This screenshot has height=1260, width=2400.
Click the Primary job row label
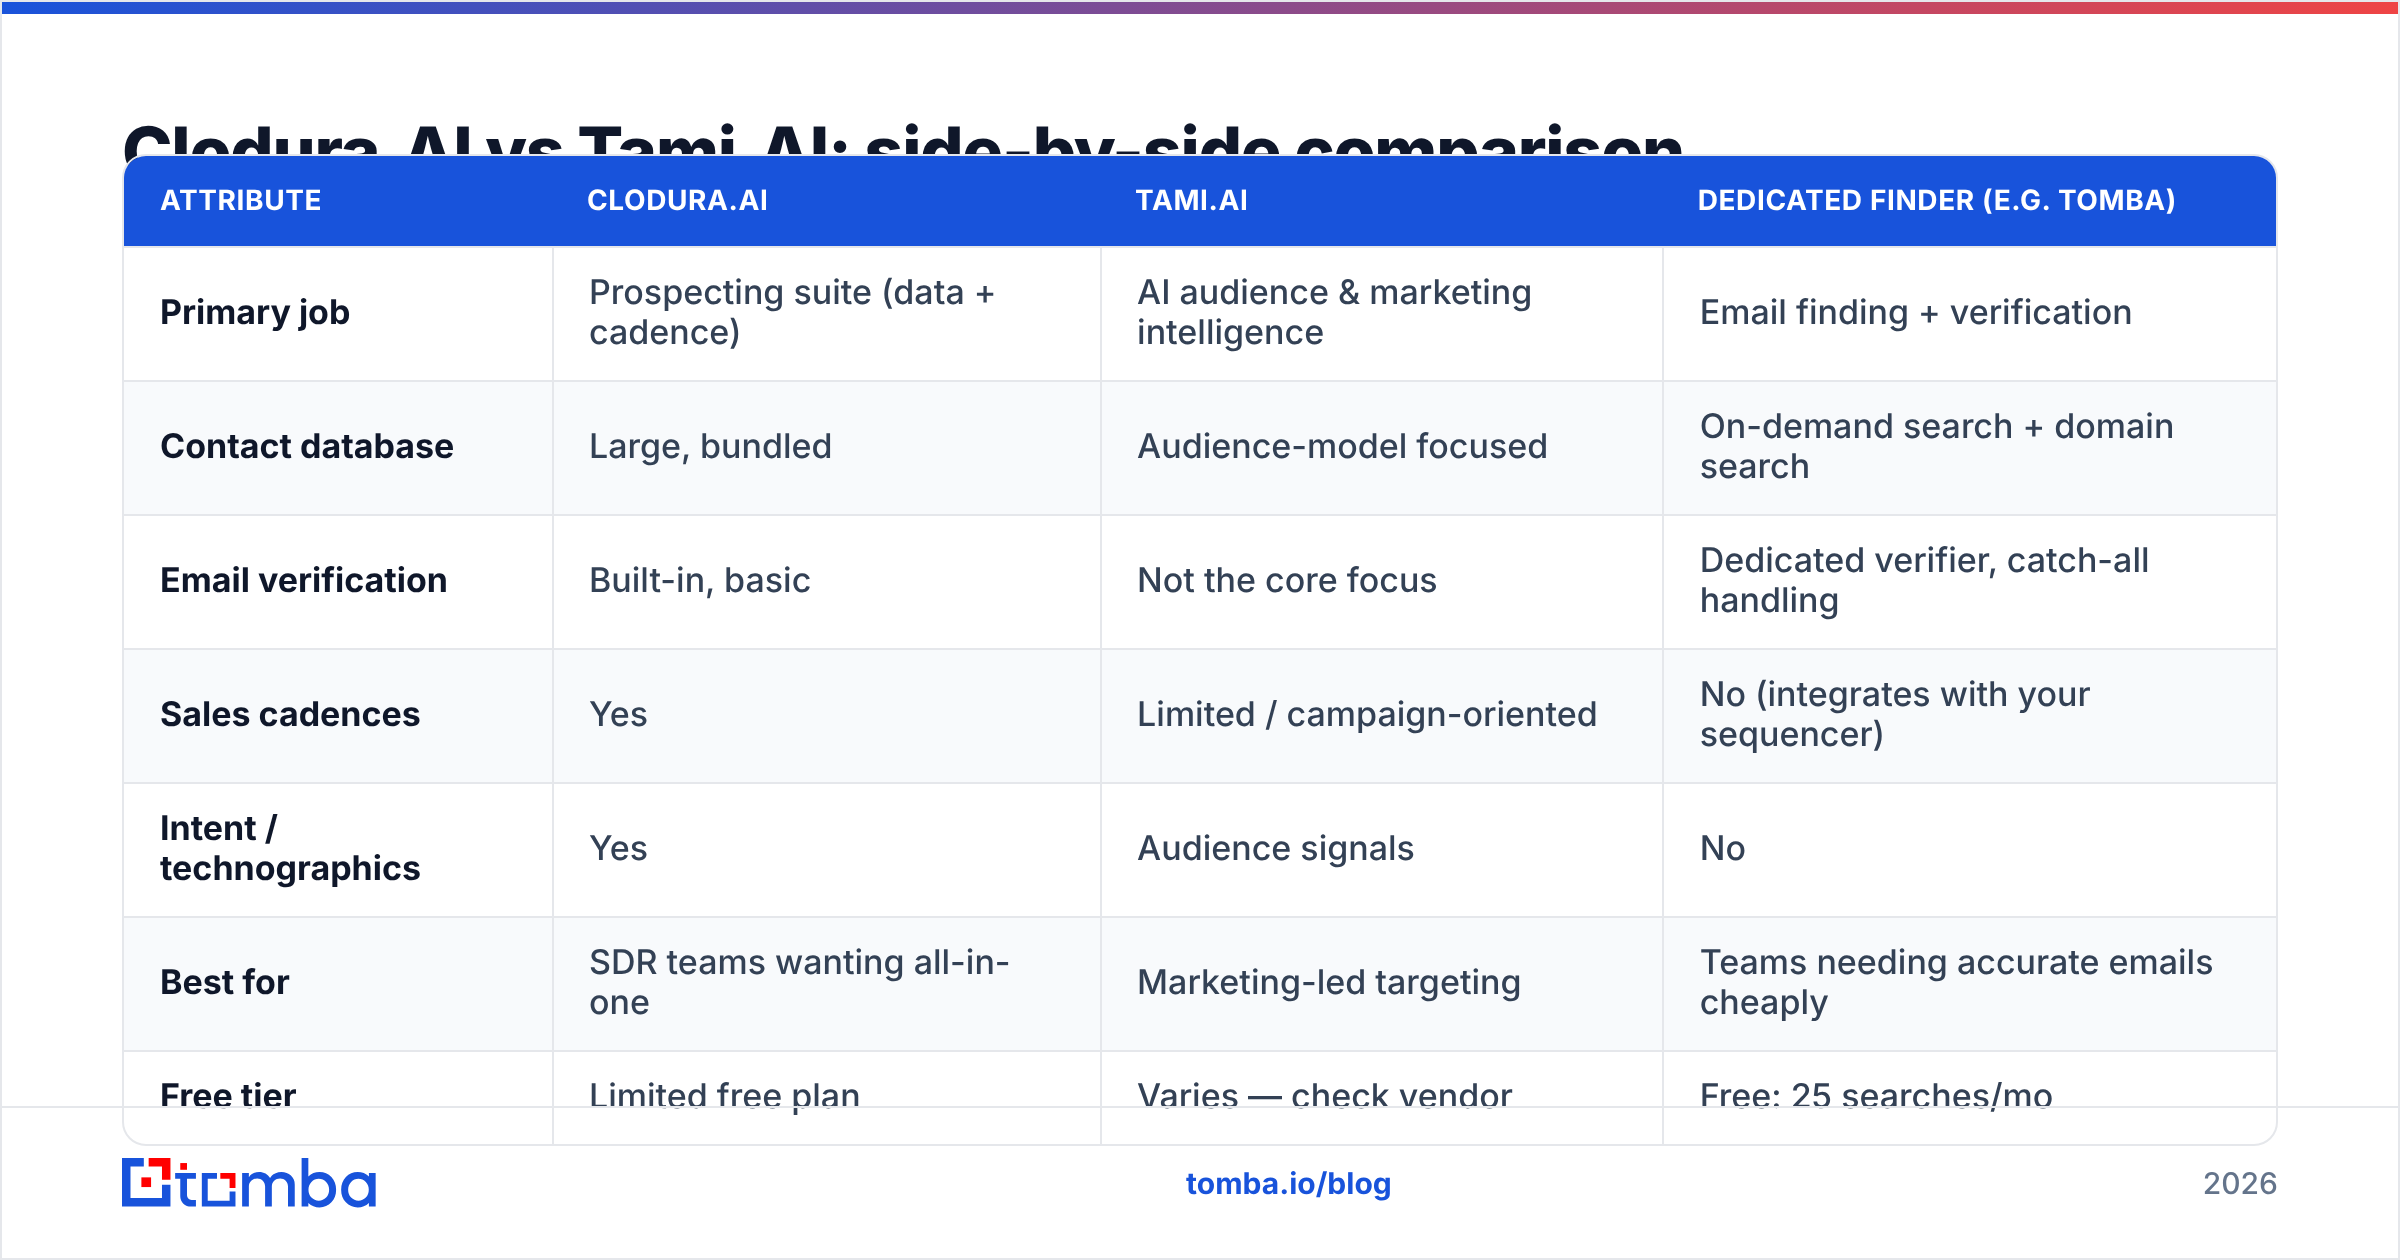coord(255,312)
